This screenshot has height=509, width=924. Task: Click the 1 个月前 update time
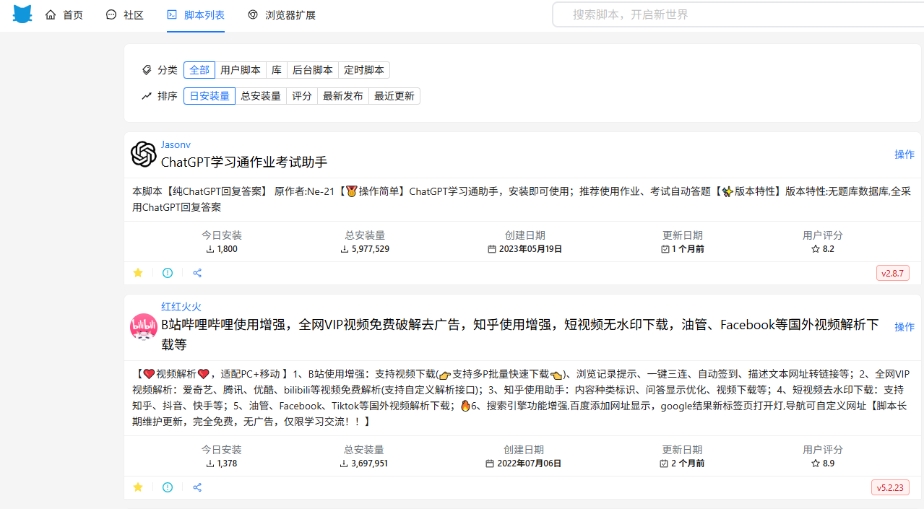[x=688, y=249]
